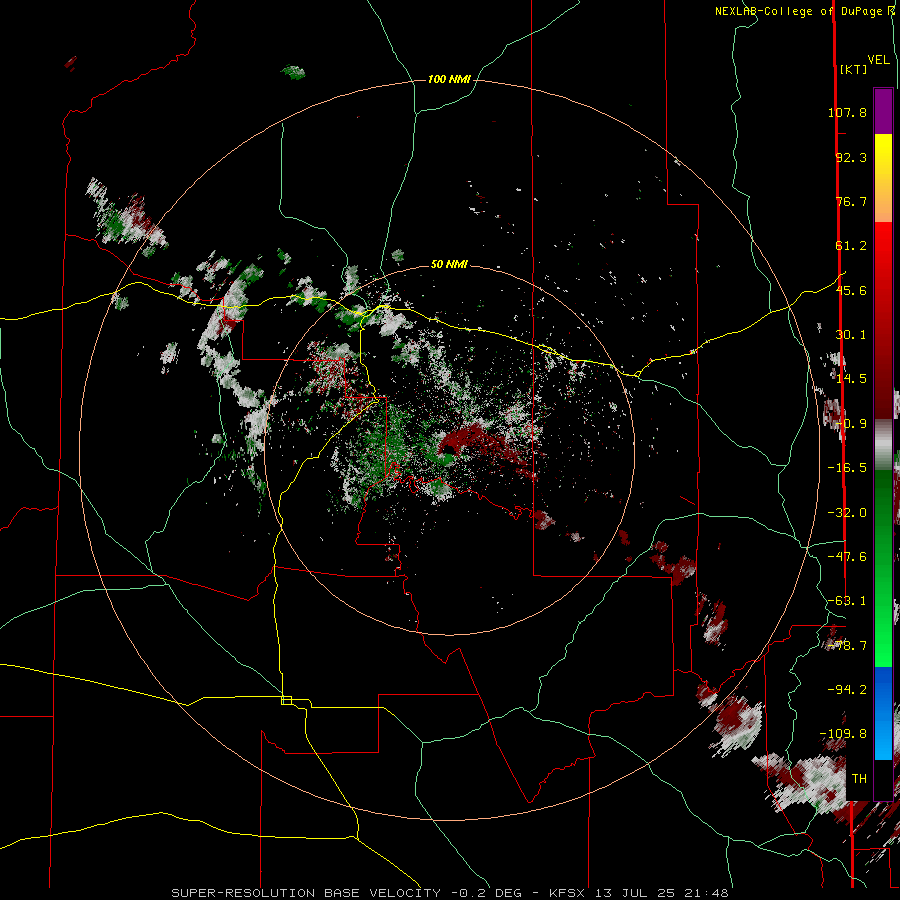Select the 92.3 velocity scale value

point(851,157)
